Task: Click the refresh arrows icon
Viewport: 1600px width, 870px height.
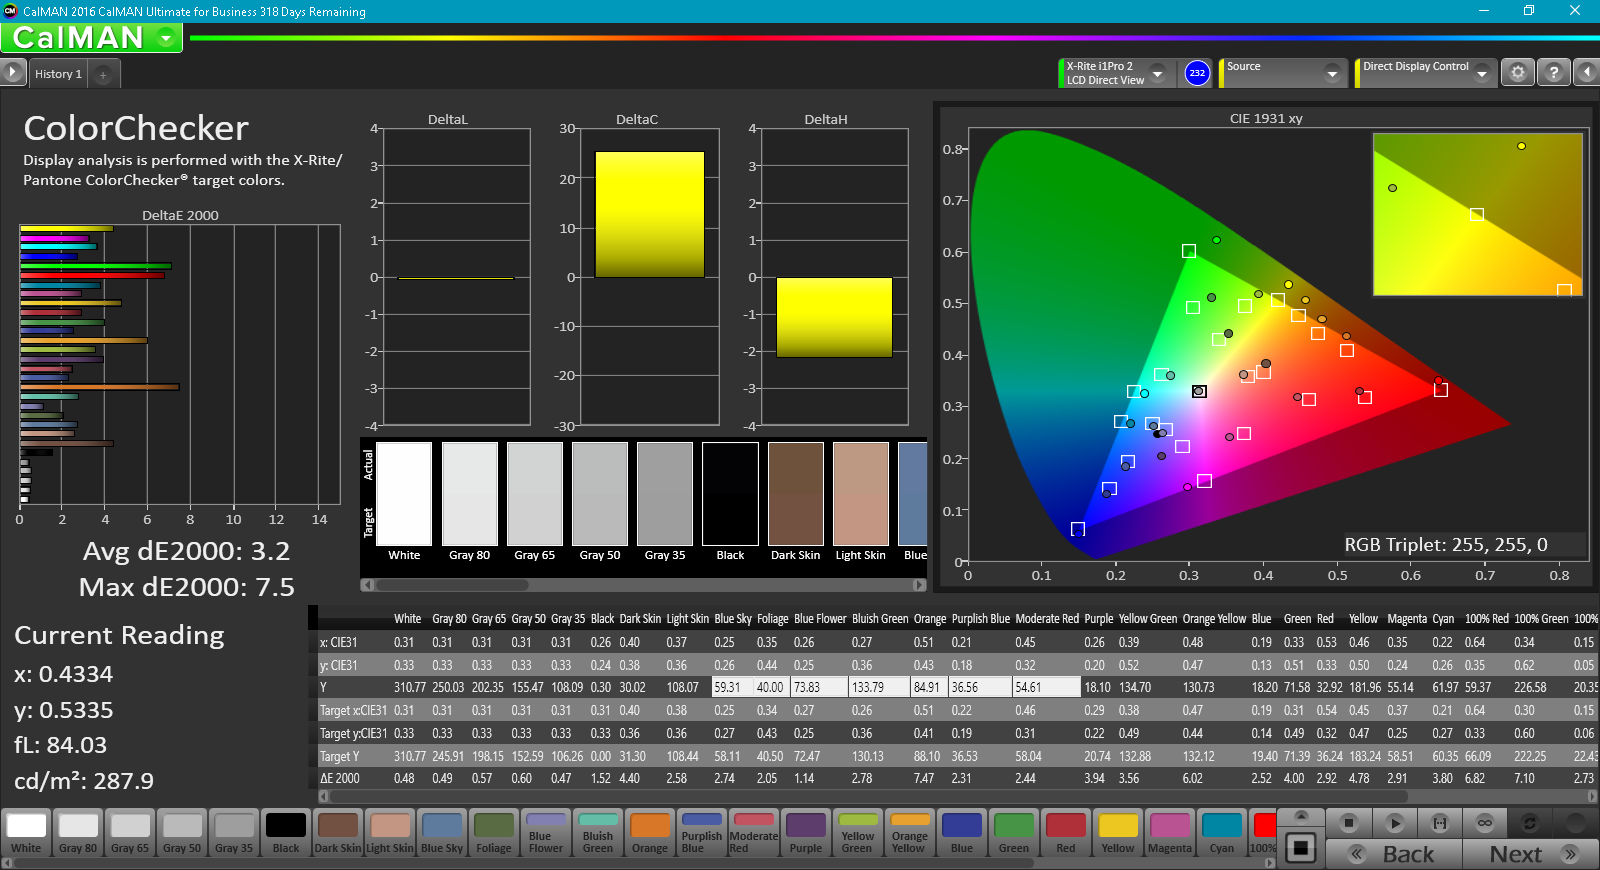Action: 1530,823
